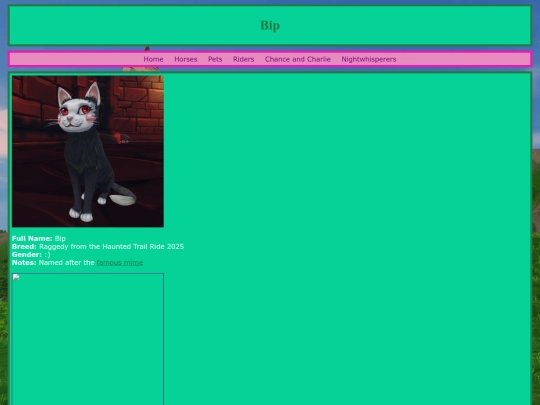
Task: Click the Bip cat photo
Action: (x=88, y=152)
